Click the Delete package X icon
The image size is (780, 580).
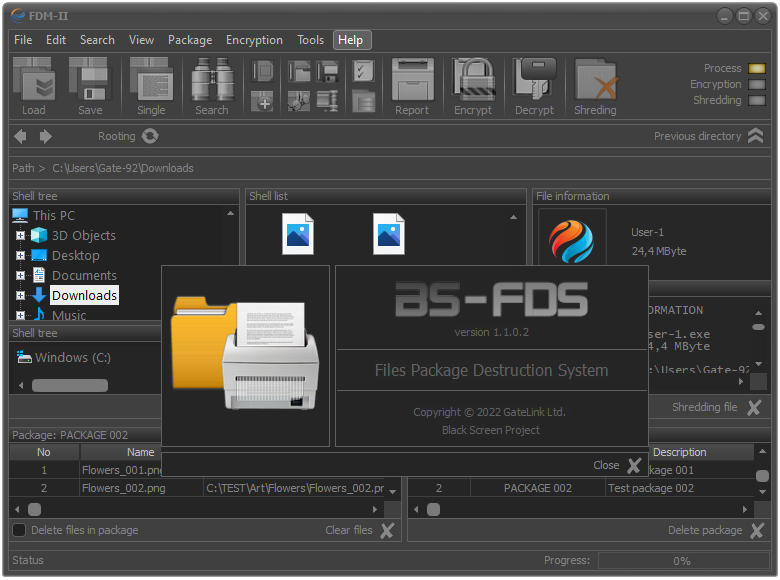click(x=757, y=531)
